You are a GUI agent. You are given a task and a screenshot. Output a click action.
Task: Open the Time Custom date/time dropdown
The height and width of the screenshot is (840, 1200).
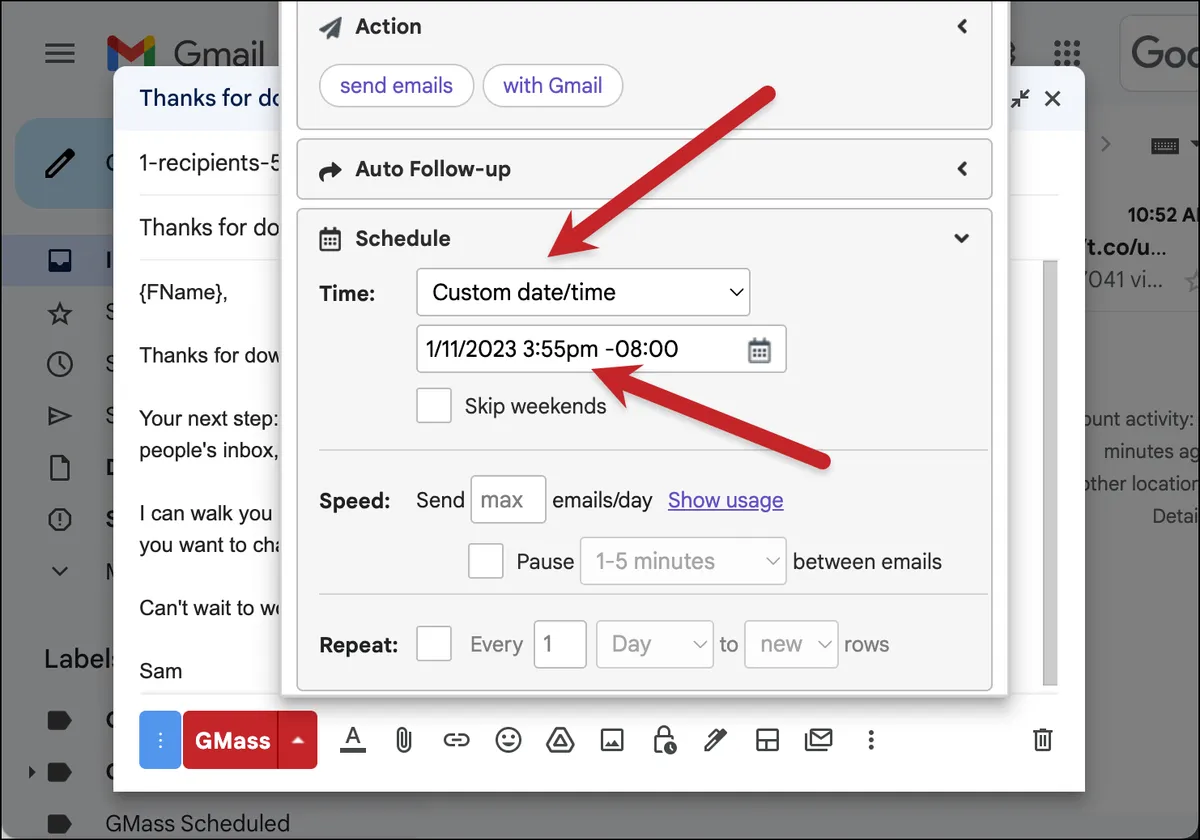[583, 292]
